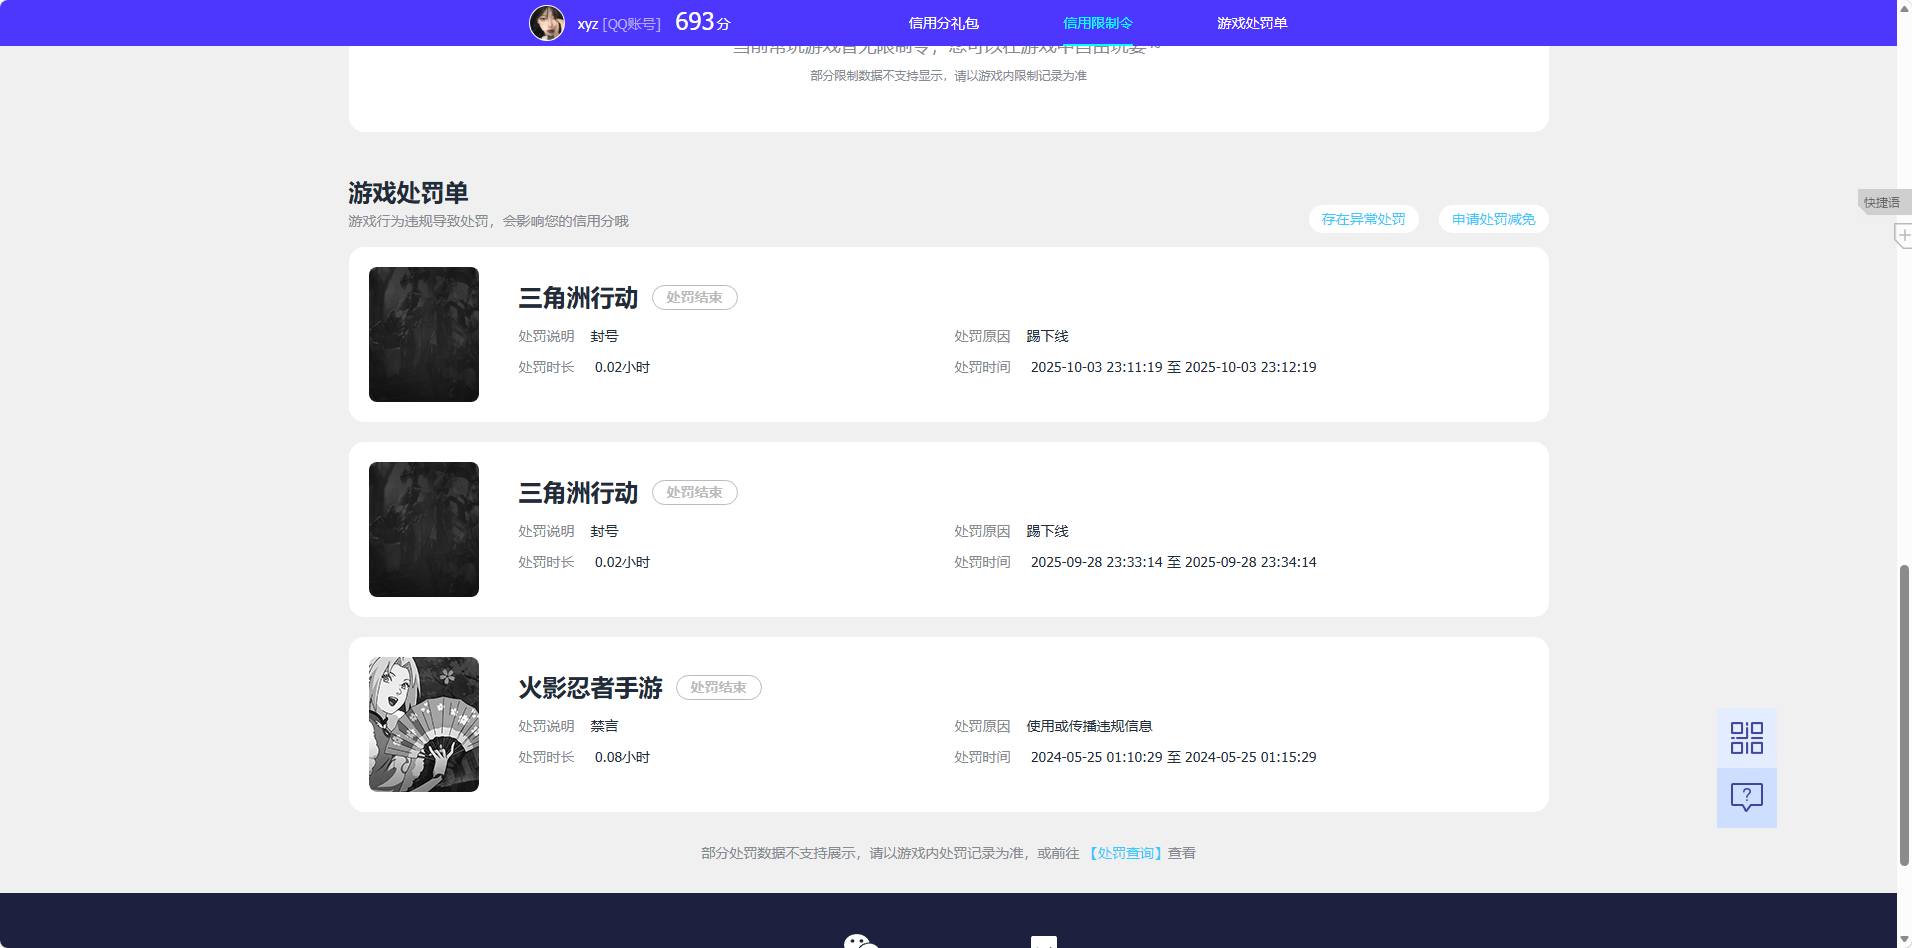Click the WeChat icon in the footer

[x=860, y=941]
